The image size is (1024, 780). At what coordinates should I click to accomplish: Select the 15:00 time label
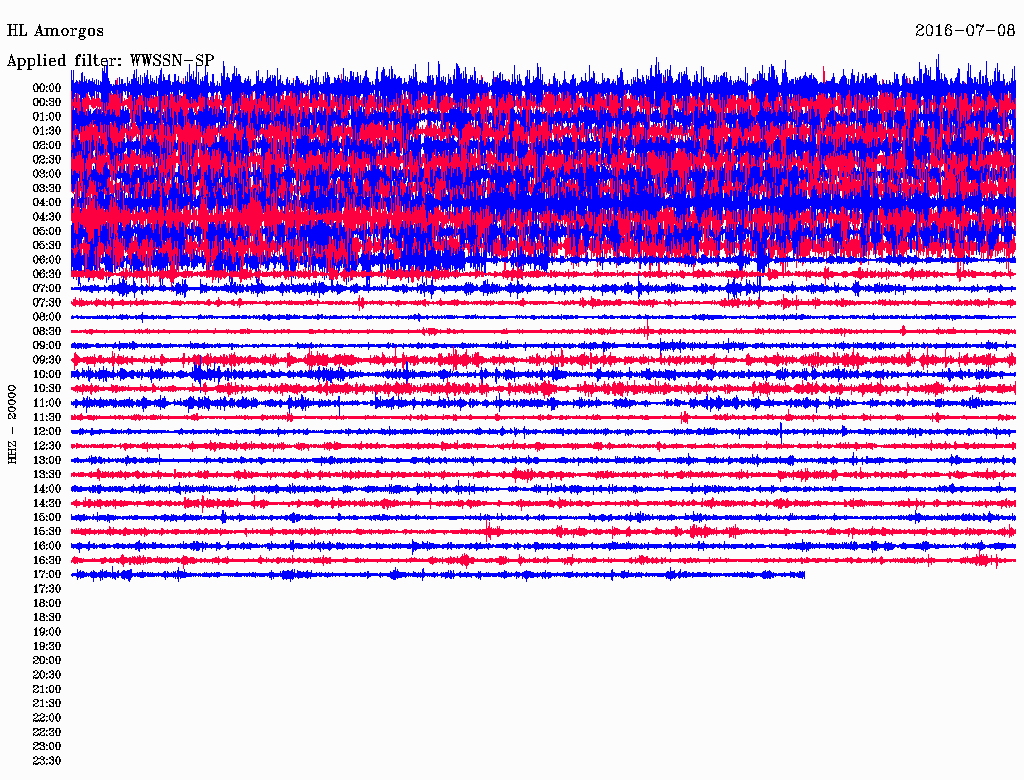47,517
